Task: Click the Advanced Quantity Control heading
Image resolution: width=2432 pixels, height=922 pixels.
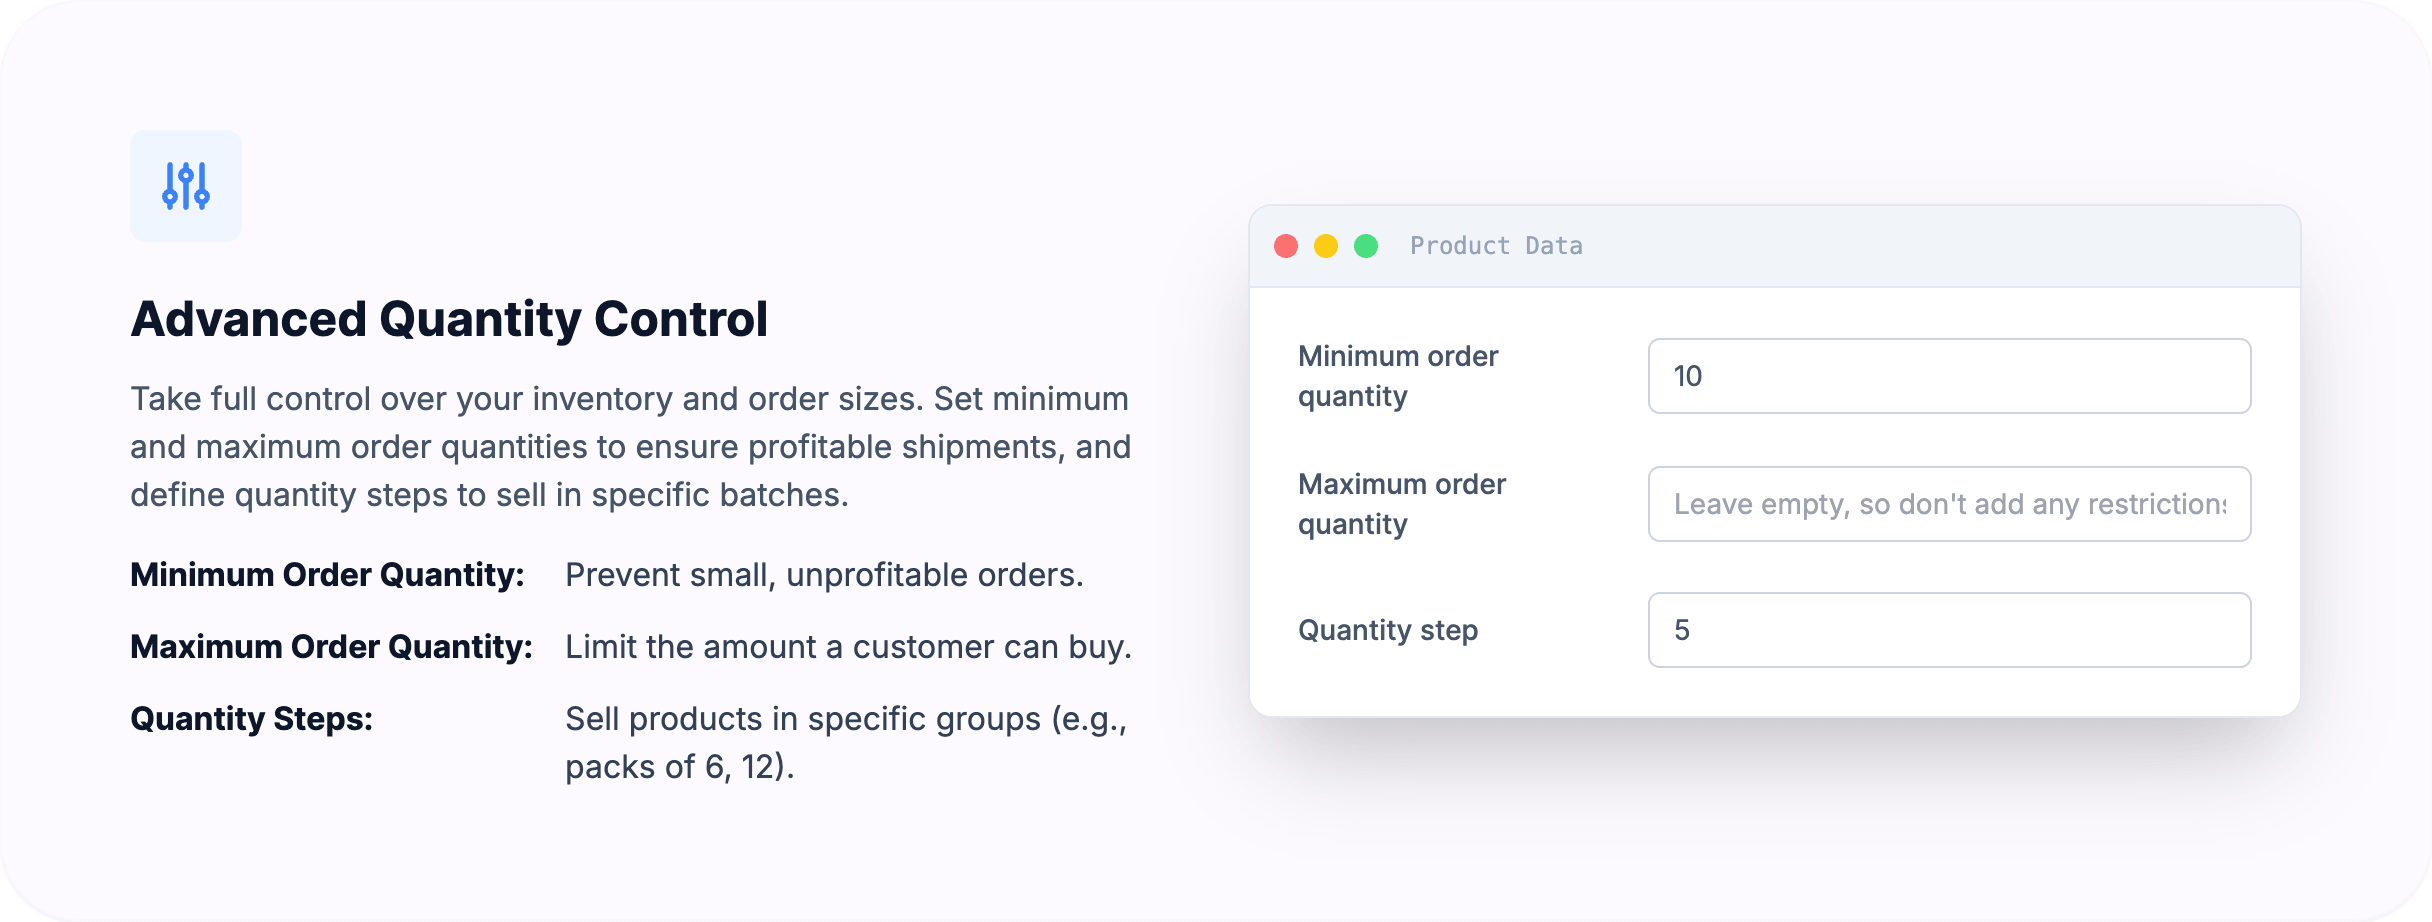Action: point(449,320)
